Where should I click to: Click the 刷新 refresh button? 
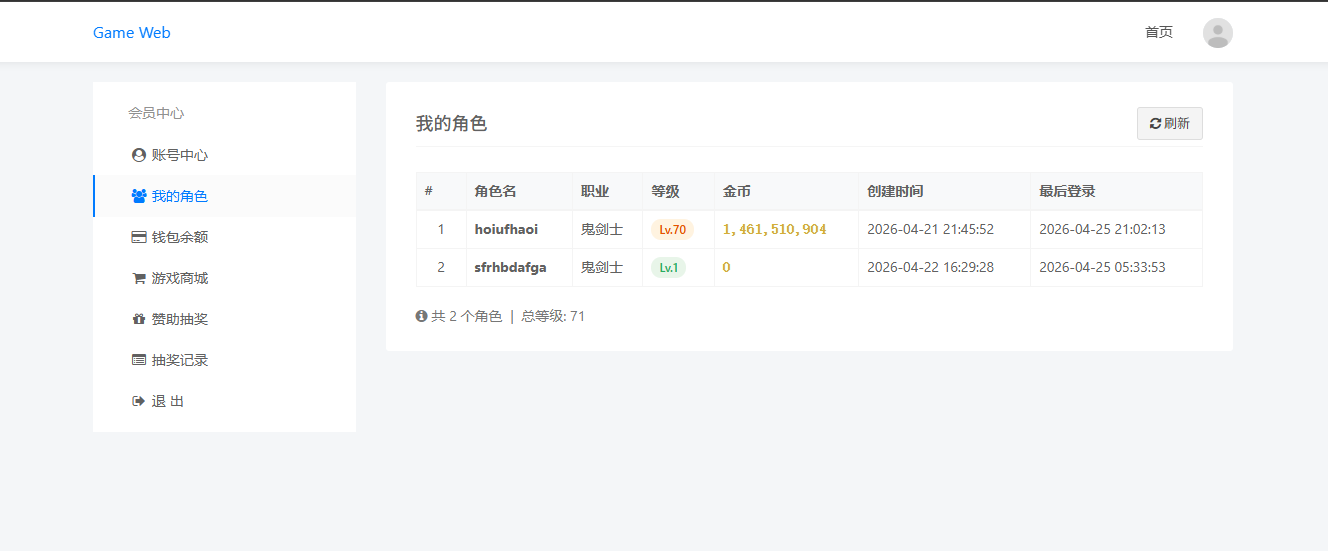pos(1170,123)
